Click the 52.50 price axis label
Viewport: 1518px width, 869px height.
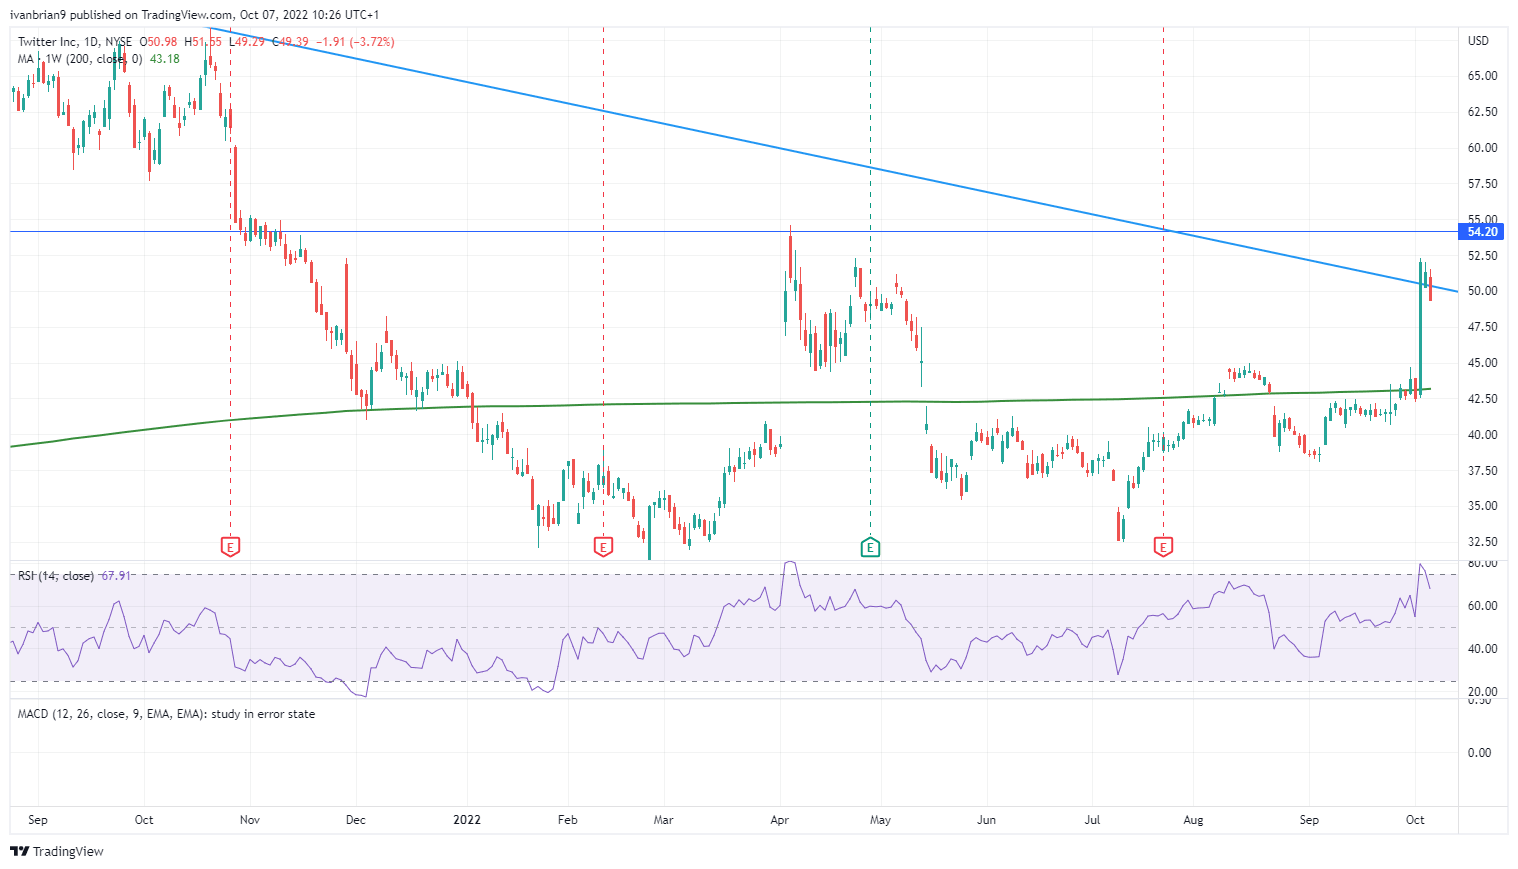pyautogui.click(x=1482, y=256)
